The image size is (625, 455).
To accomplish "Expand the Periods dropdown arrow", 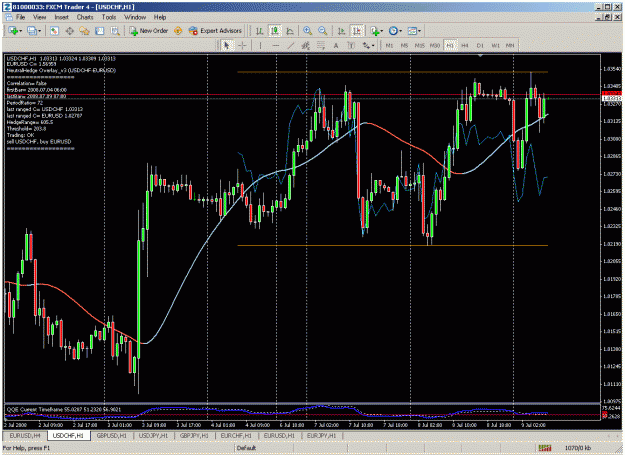I will [x=400, y=31].
